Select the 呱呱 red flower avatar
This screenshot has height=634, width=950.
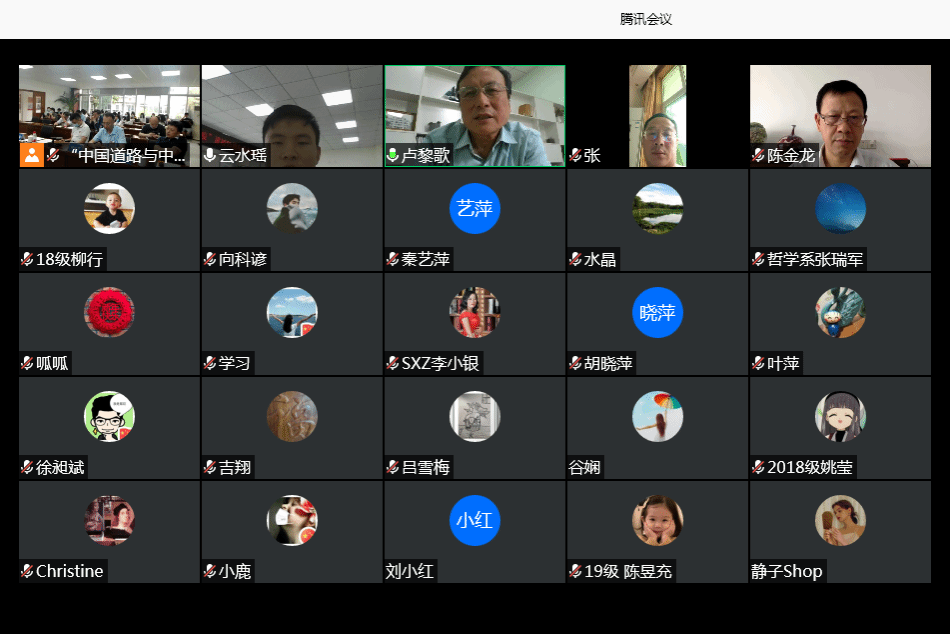click(109, 312)
